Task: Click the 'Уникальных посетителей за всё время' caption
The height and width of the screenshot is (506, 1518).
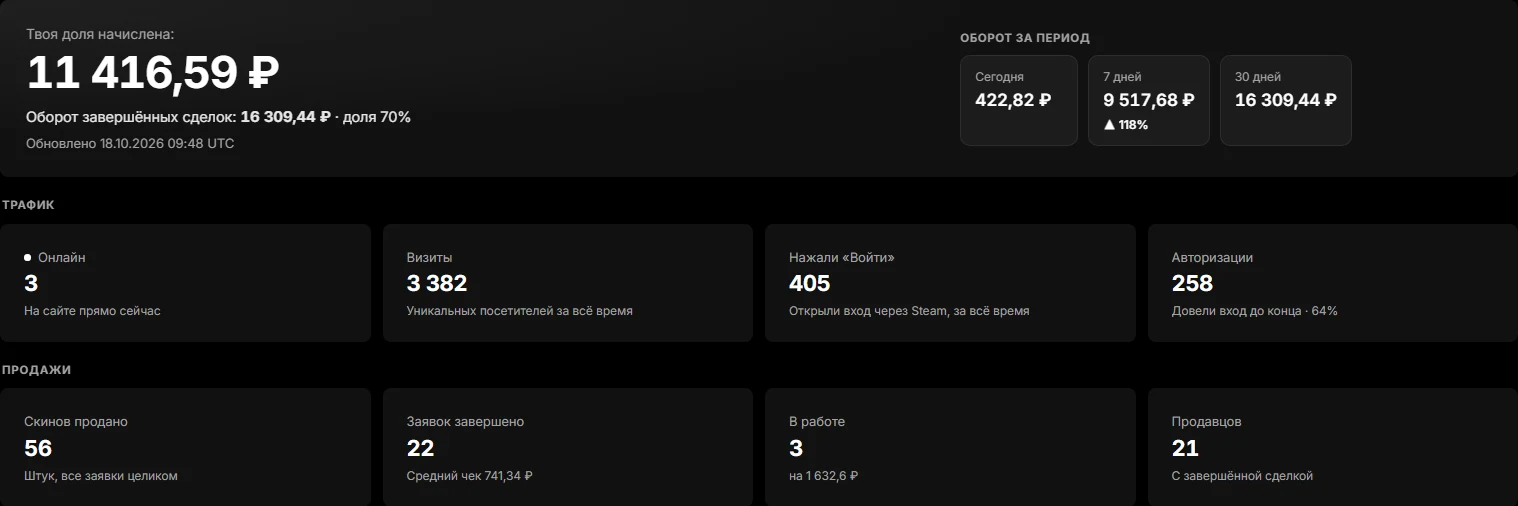Action: click(x=519, y=311)
